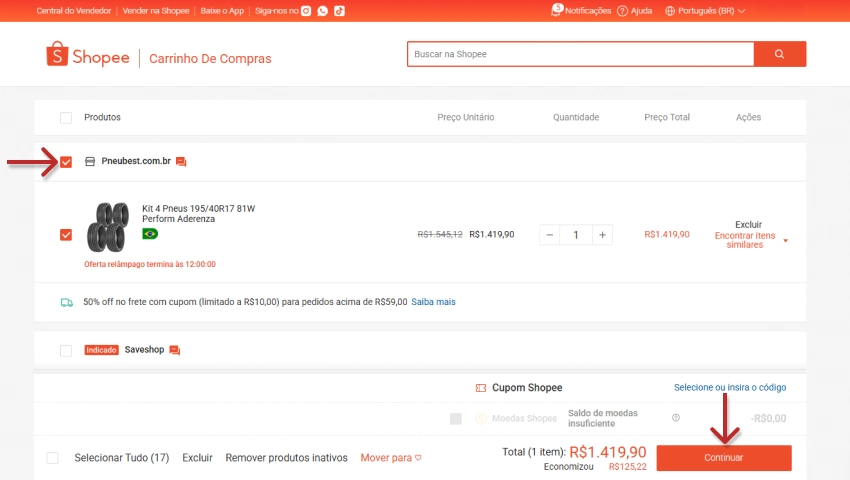Click the Buscar na Shopee search field
This screenshot has width=850, height=480.
tap(581, 54)
